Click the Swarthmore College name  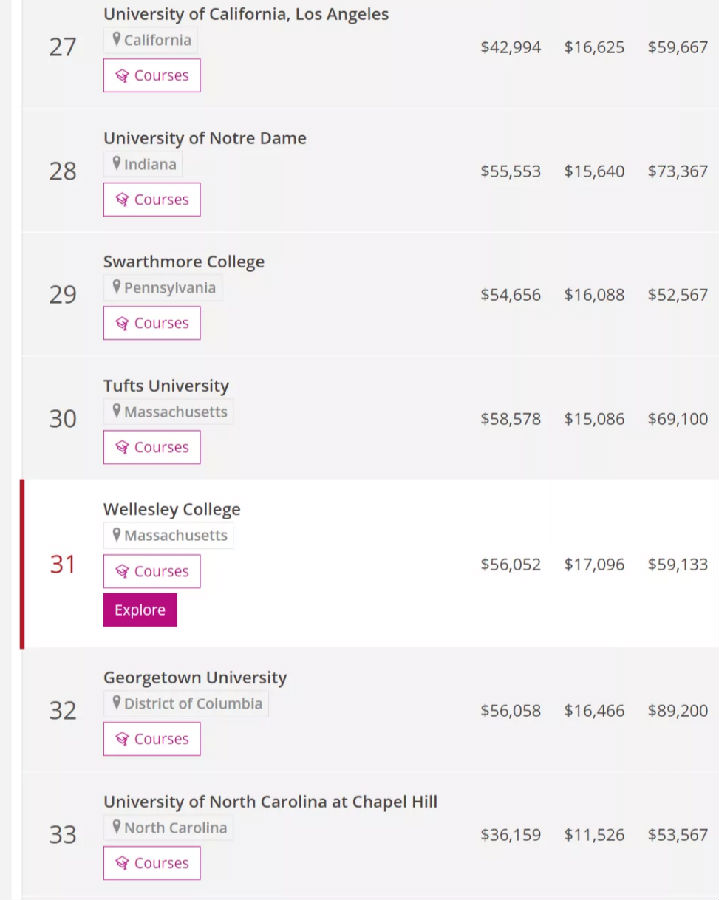[184, 262]
